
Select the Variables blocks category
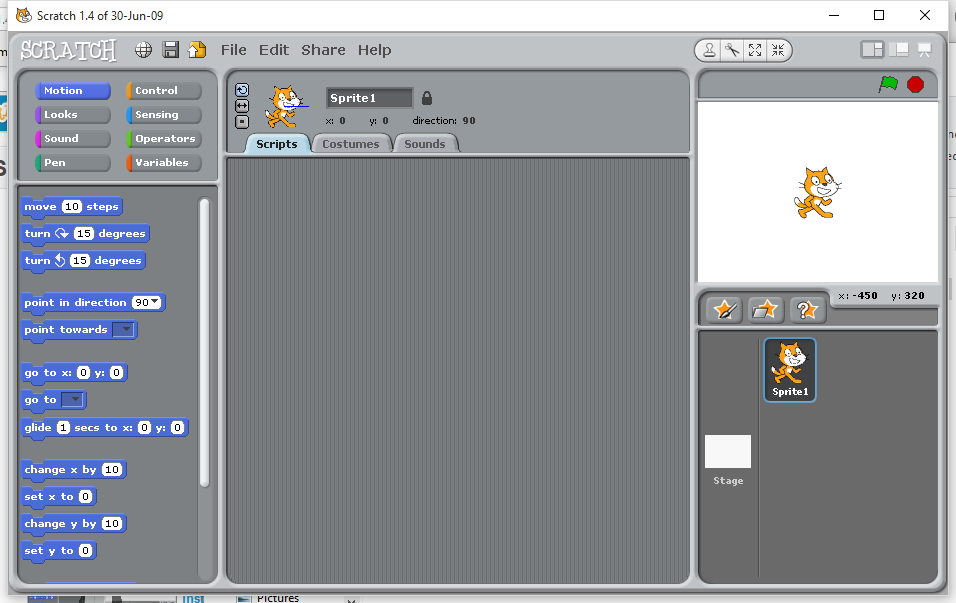[163, 163]
